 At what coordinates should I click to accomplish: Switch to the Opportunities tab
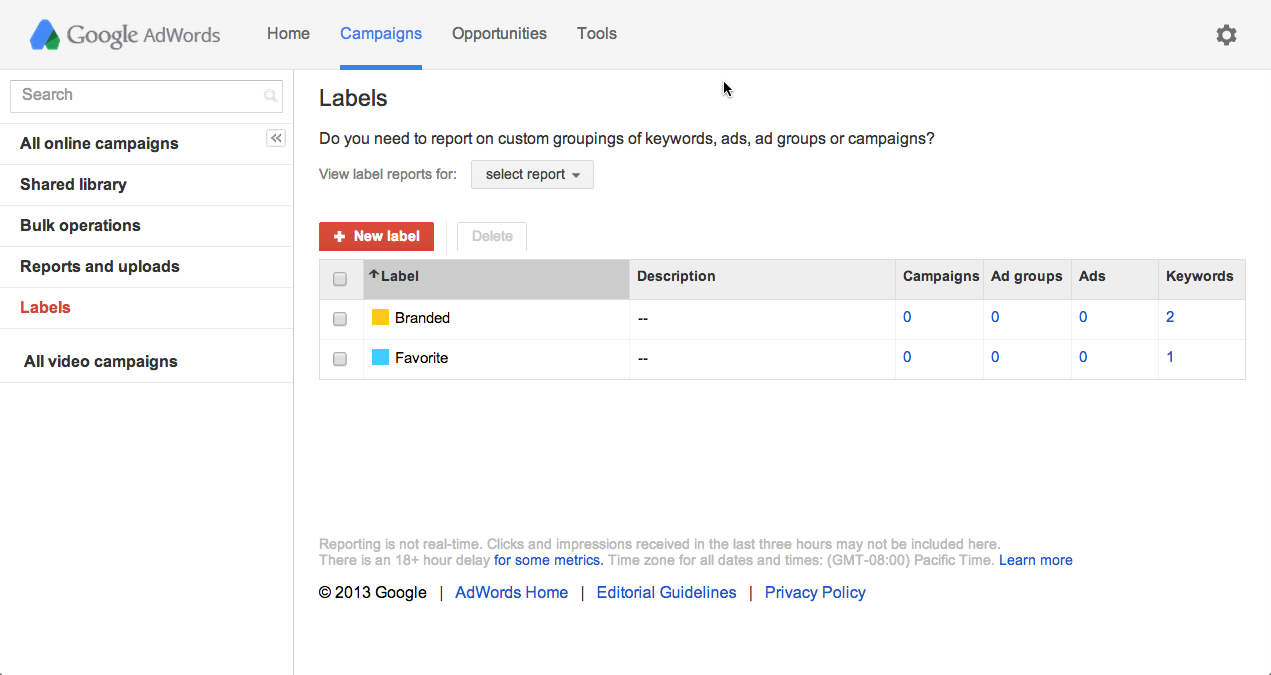[x=499, y=34]
